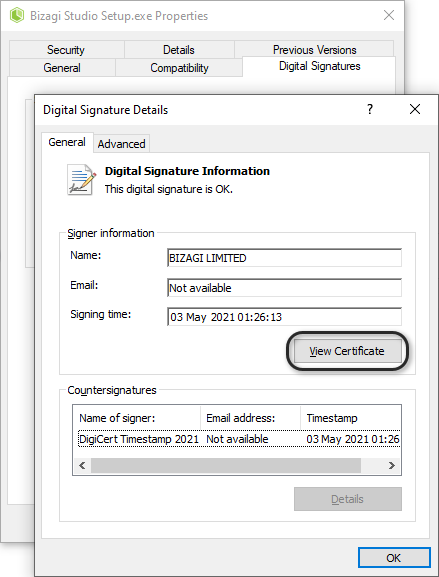Open the Security tab in Properties window
This screenshot has width=439, height=577.
(66, 50)
